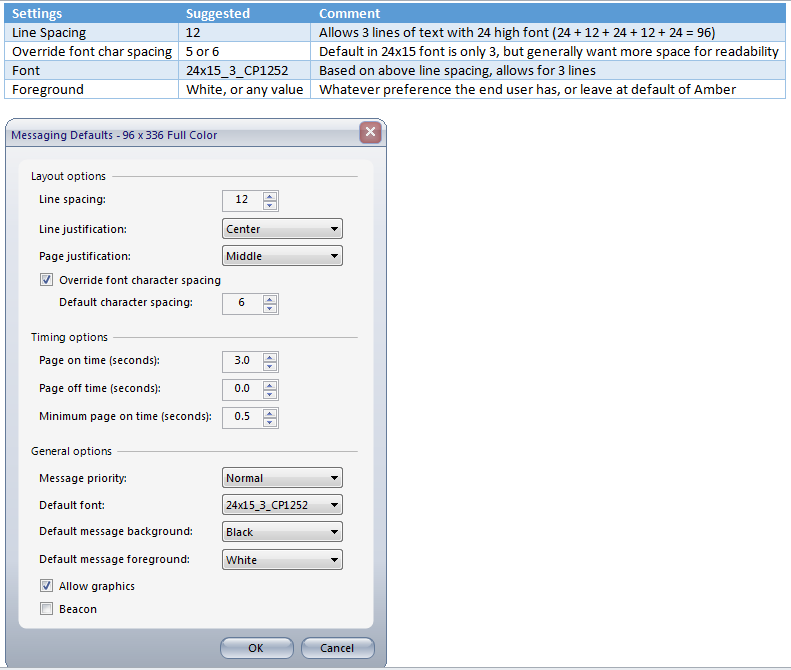Open the Line justification dropdown
The height and width of the screenshot is (670, 791).
tap(282, 229)
